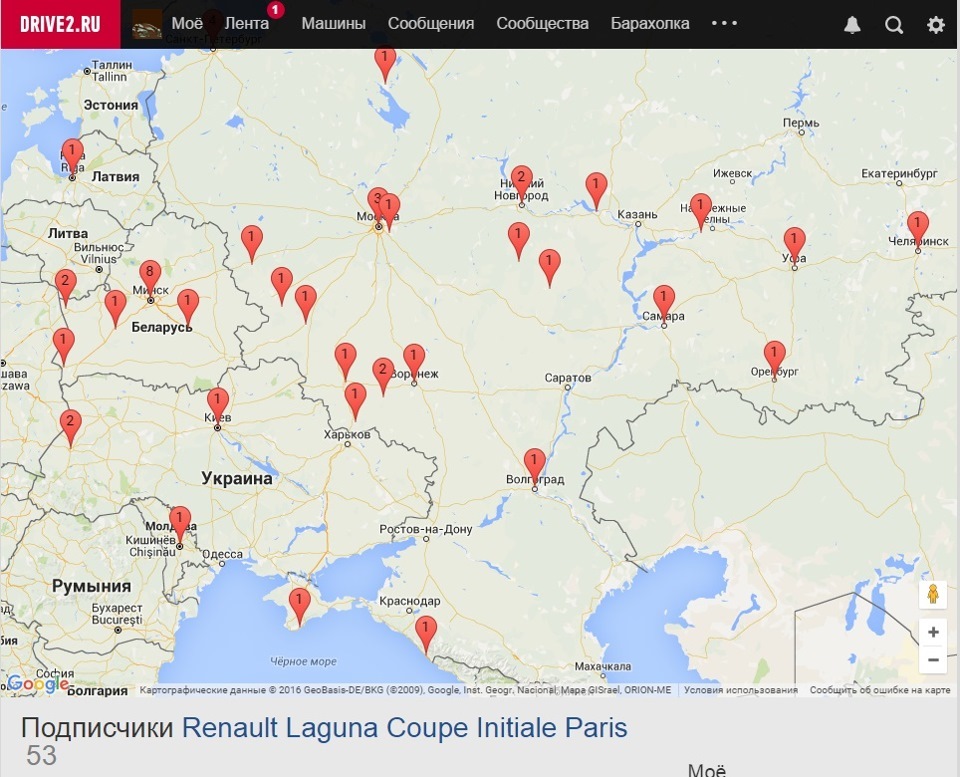Open the Сообщения menu item
Viewport: 960px width, 777px height.
[431, 23]
